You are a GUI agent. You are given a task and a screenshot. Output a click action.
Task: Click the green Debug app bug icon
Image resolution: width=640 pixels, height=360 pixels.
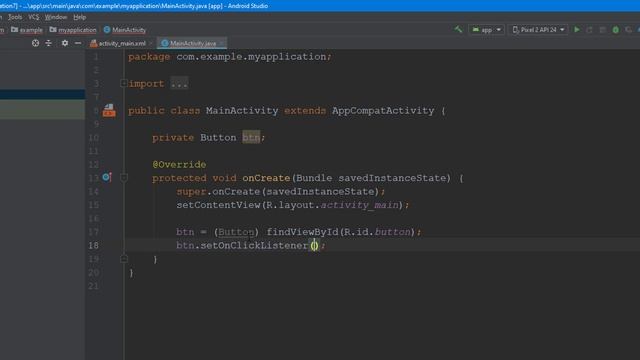616,29
